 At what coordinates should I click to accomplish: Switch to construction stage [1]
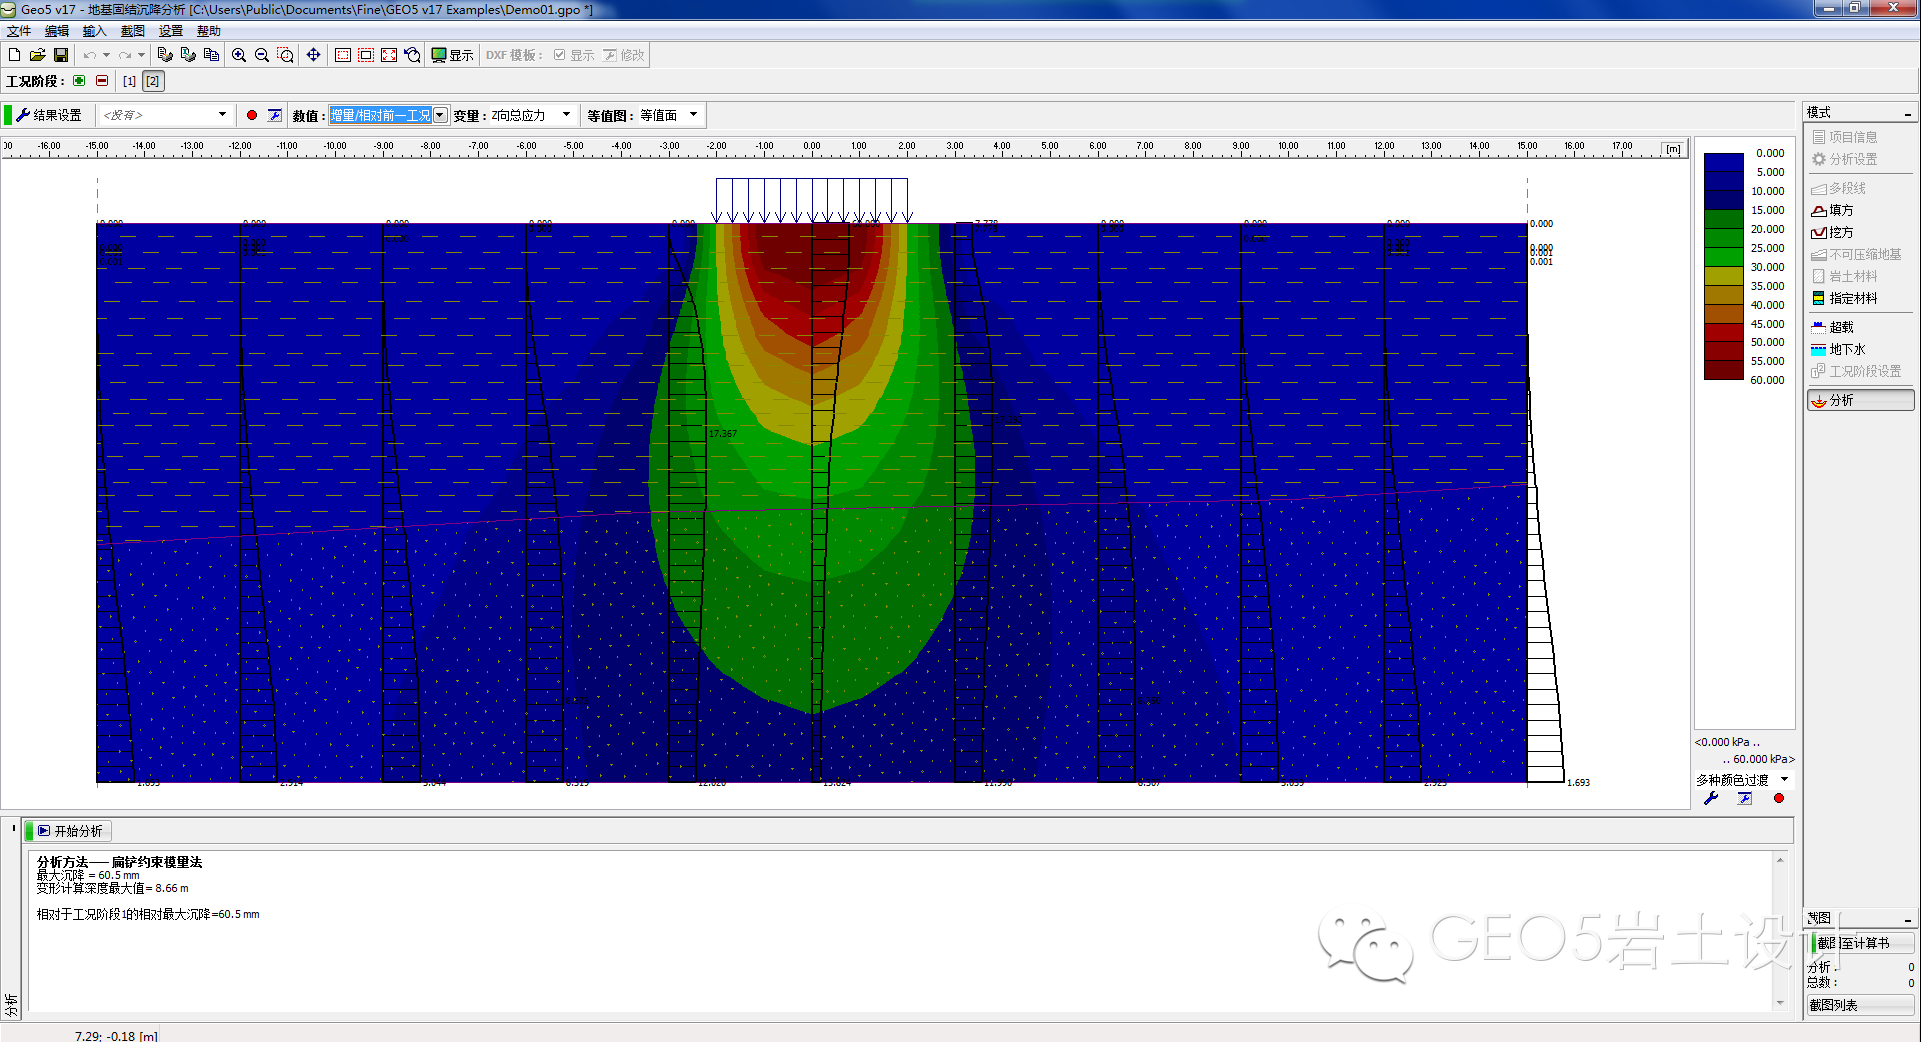(129, 81)
